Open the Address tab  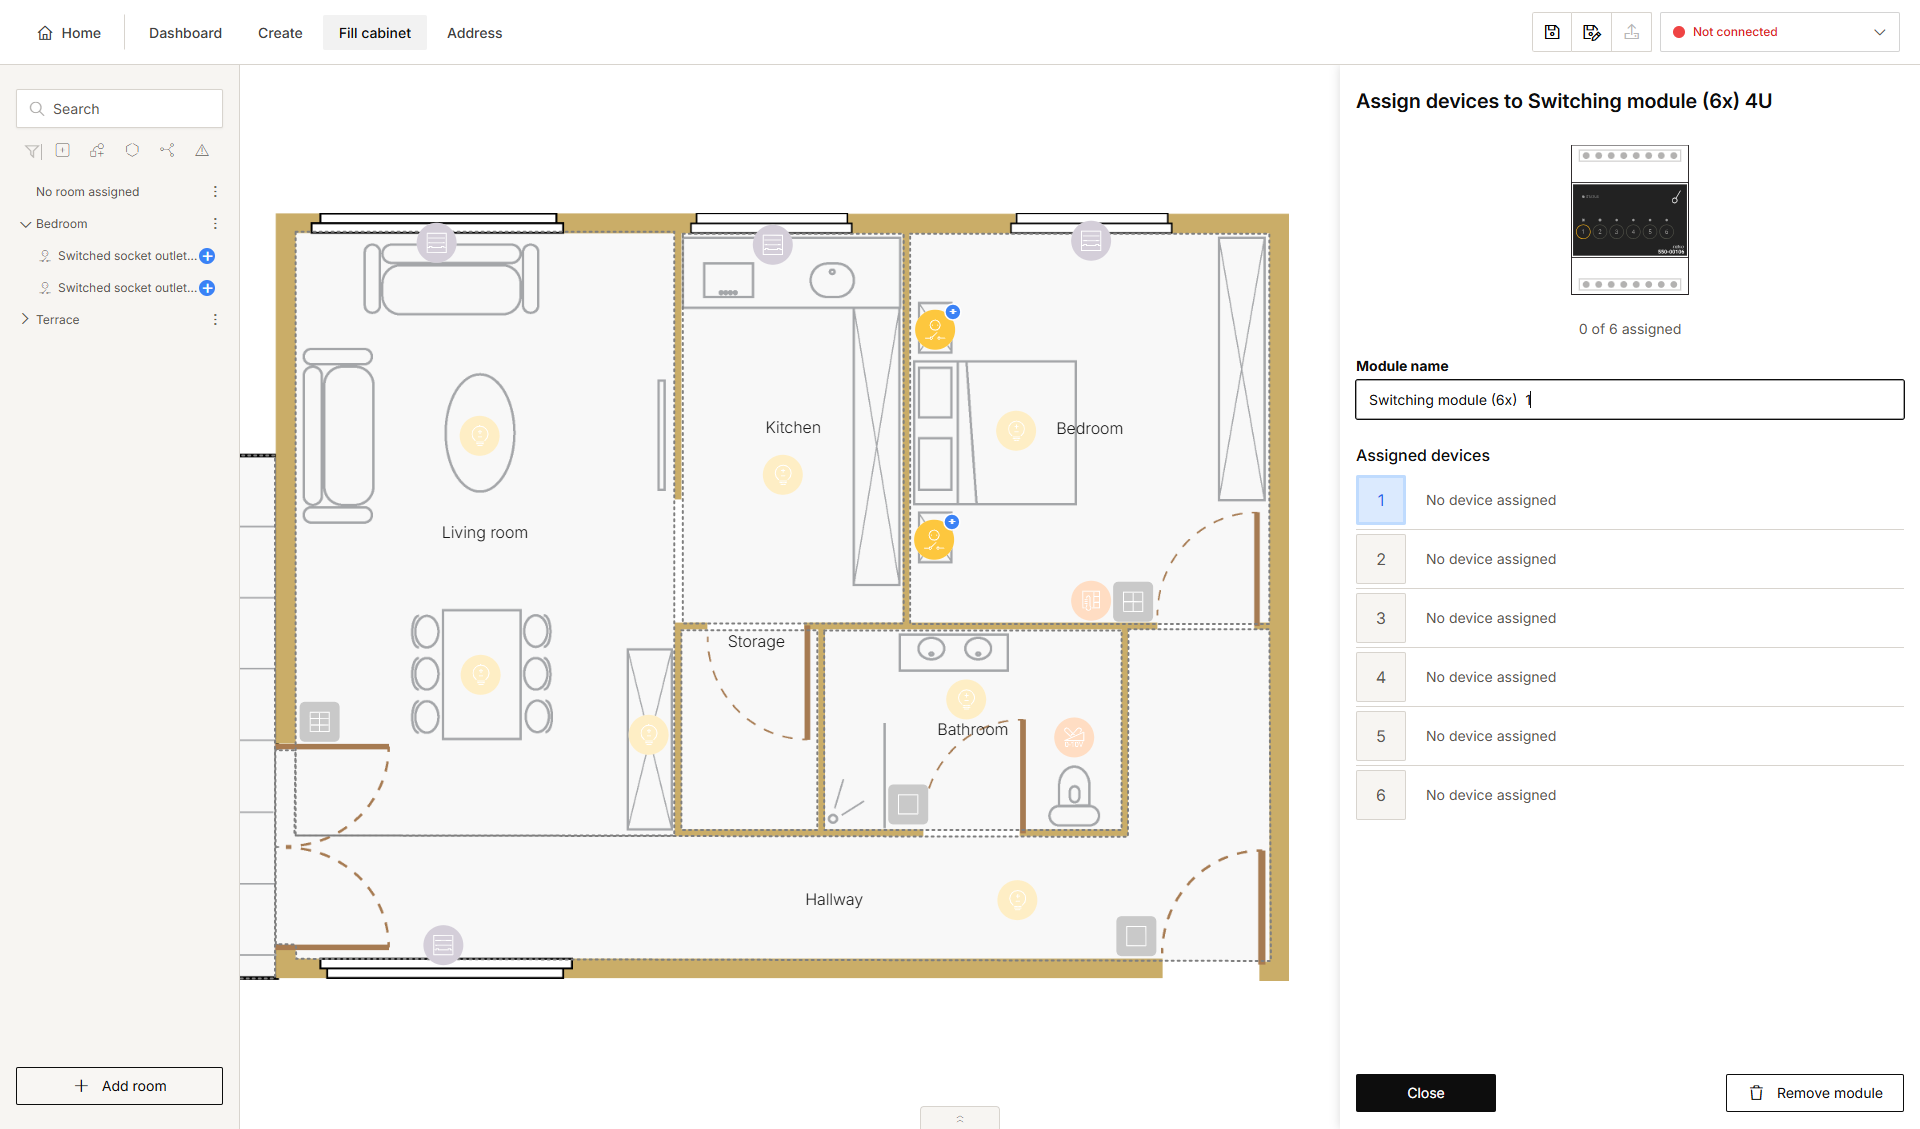(x=474, y=33)
